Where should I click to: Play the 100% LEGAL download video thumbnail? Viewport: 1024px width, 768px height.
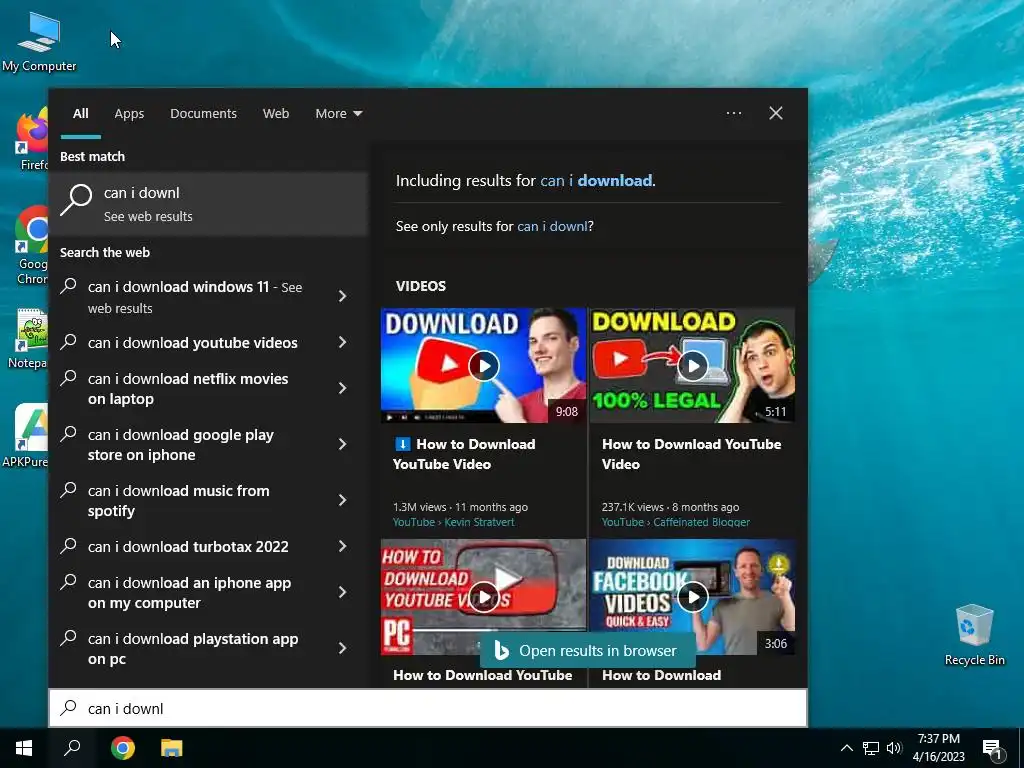click(692, 365)
